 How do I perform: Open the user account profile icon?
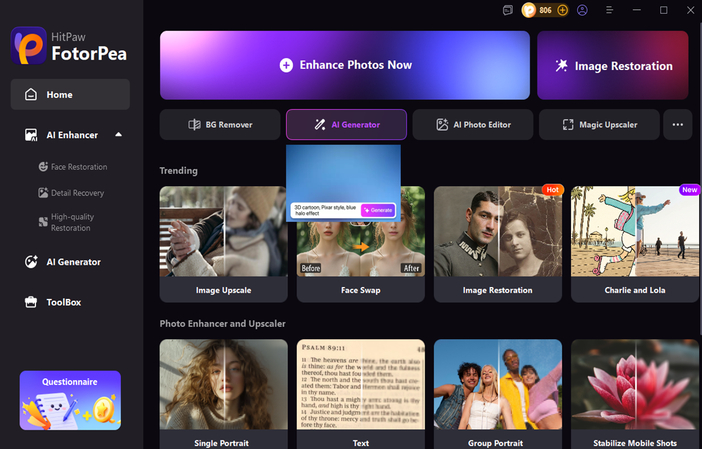pyautogui.click(x=582, y=10)
